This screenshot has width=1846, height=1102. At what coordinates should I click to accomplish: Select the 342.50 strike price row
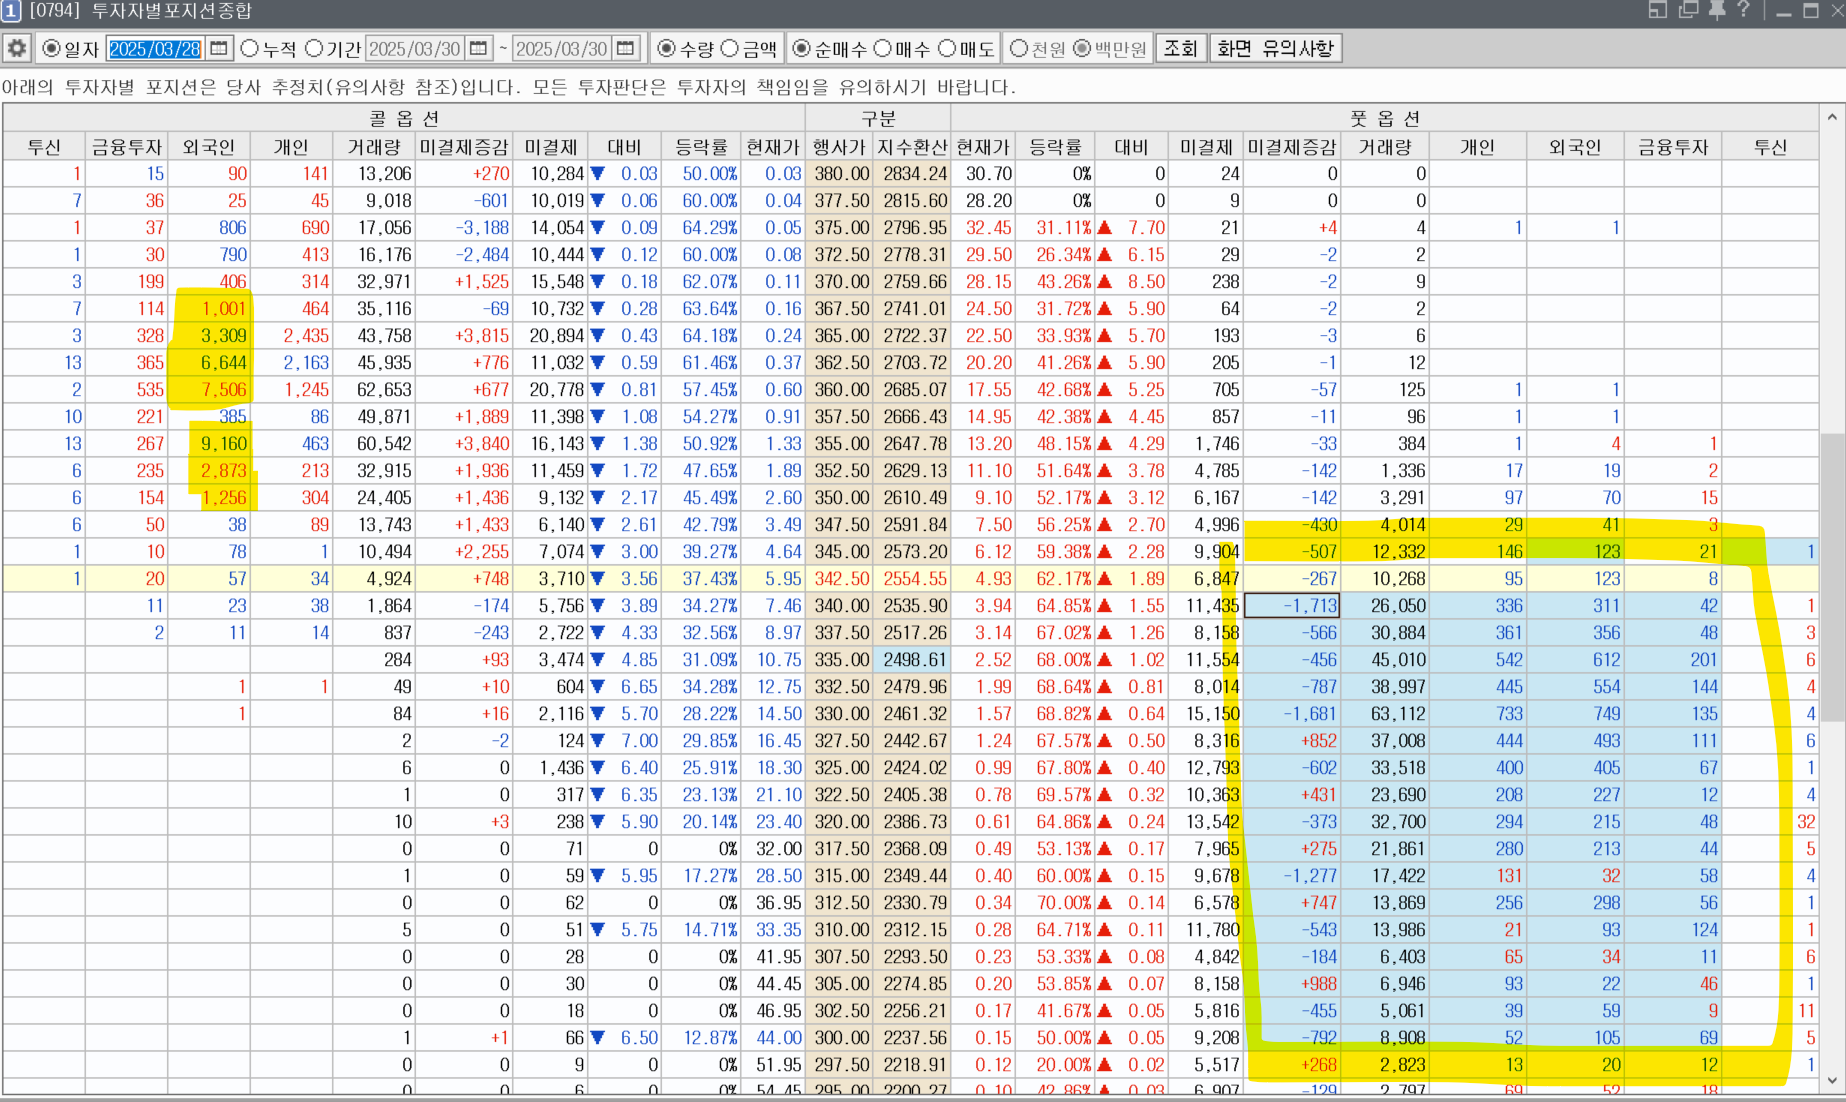(840, 578)
